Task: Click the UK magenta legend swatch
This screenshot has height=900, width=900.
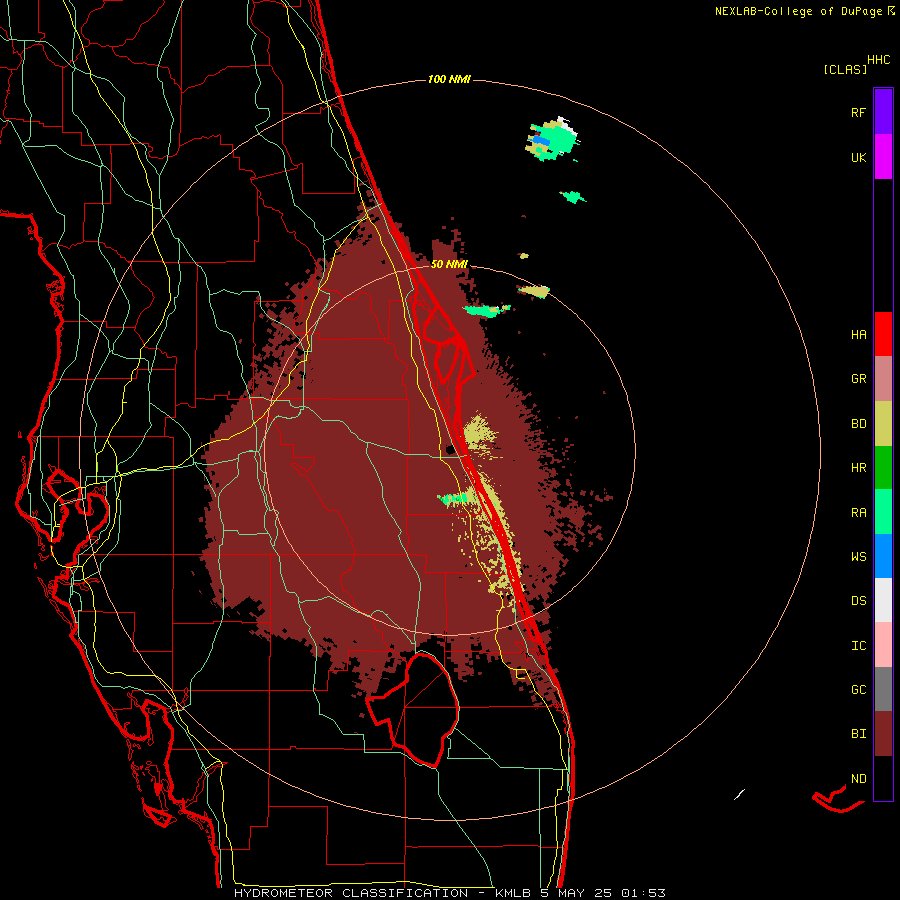Action: [x=883, y=157]
